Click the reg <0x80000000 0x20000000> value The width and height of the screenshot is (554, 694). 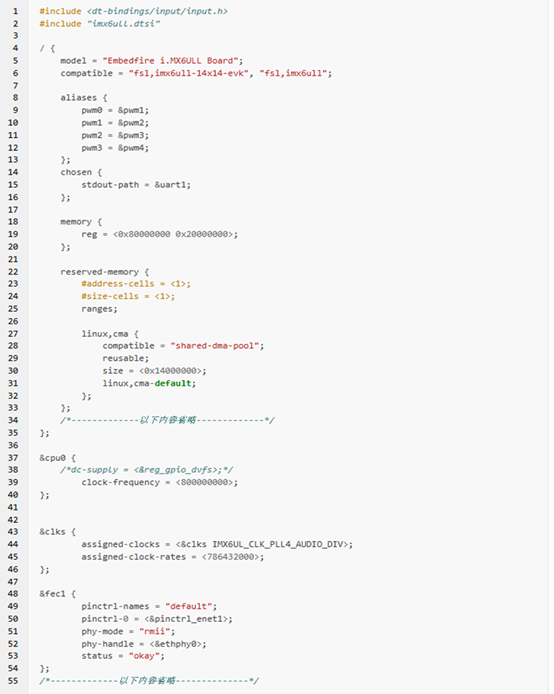175,234
